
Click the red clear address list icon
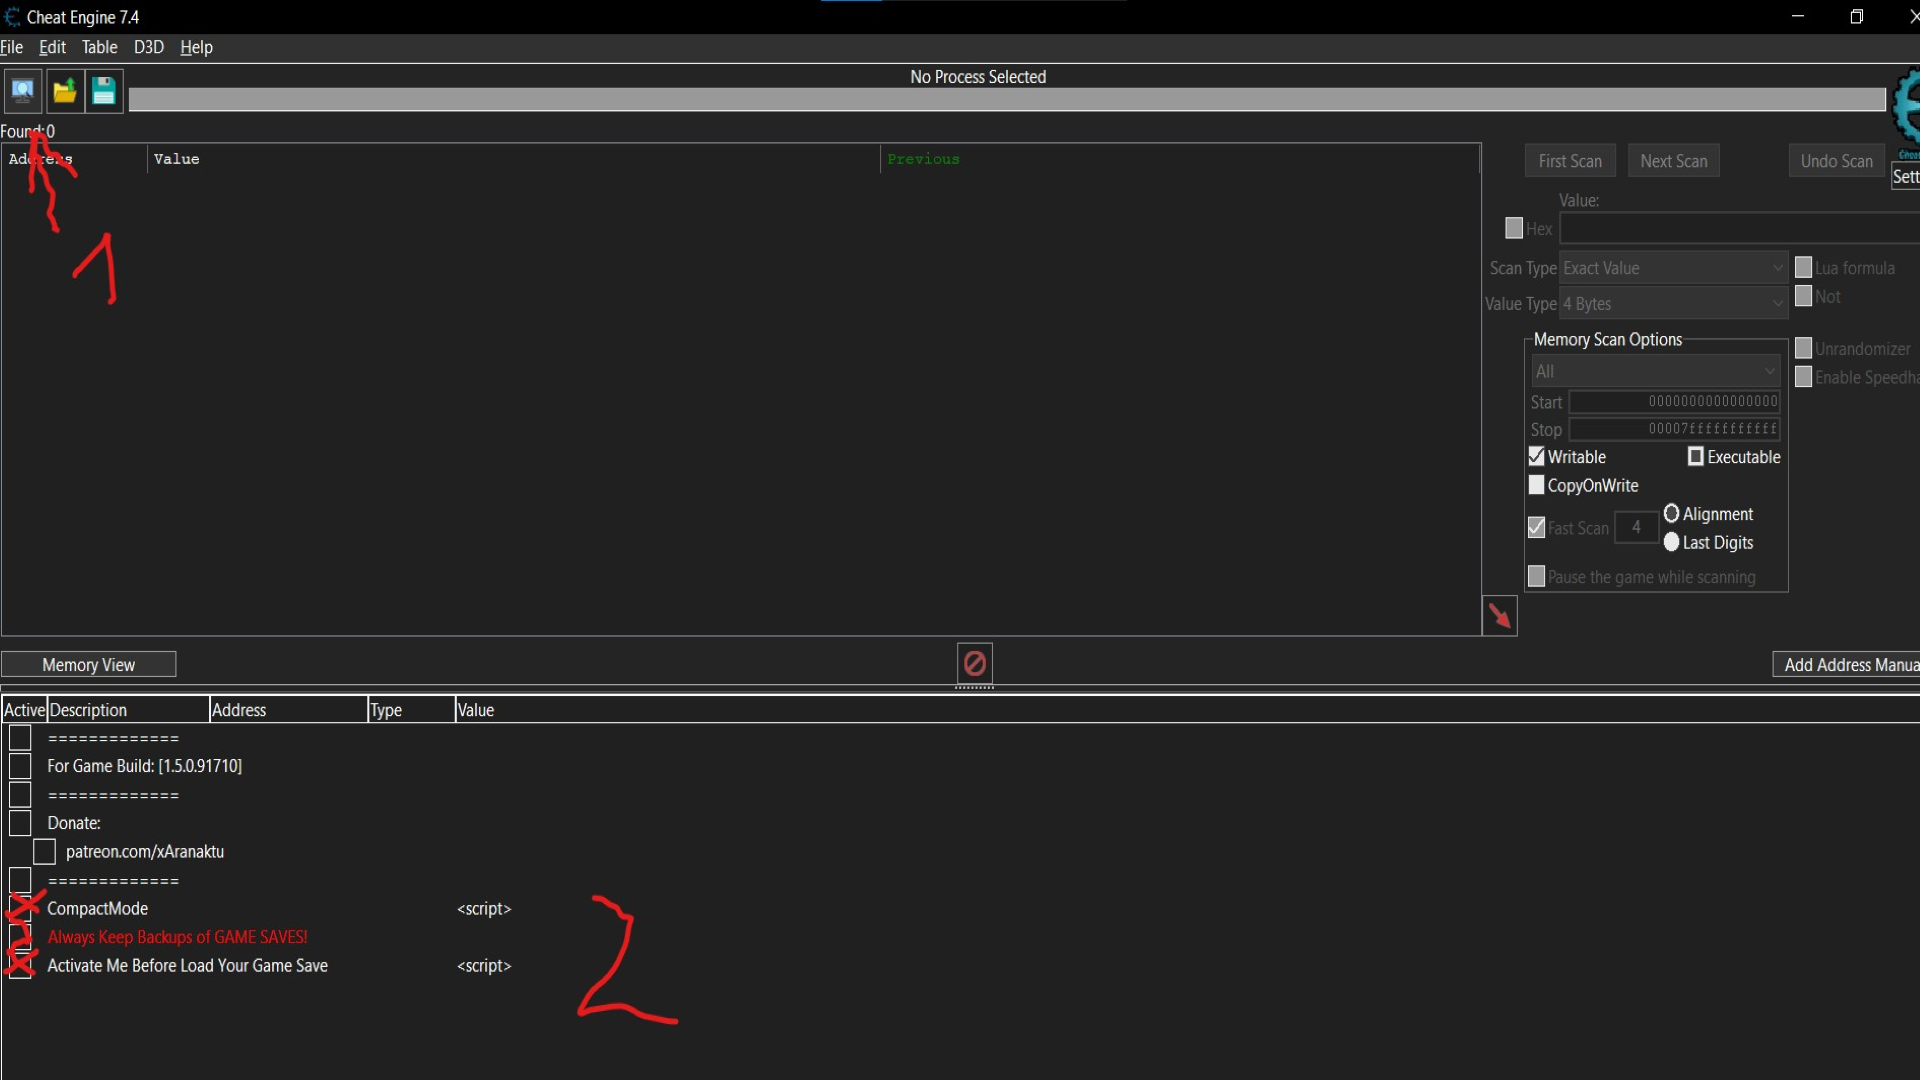tap(974, 663)
